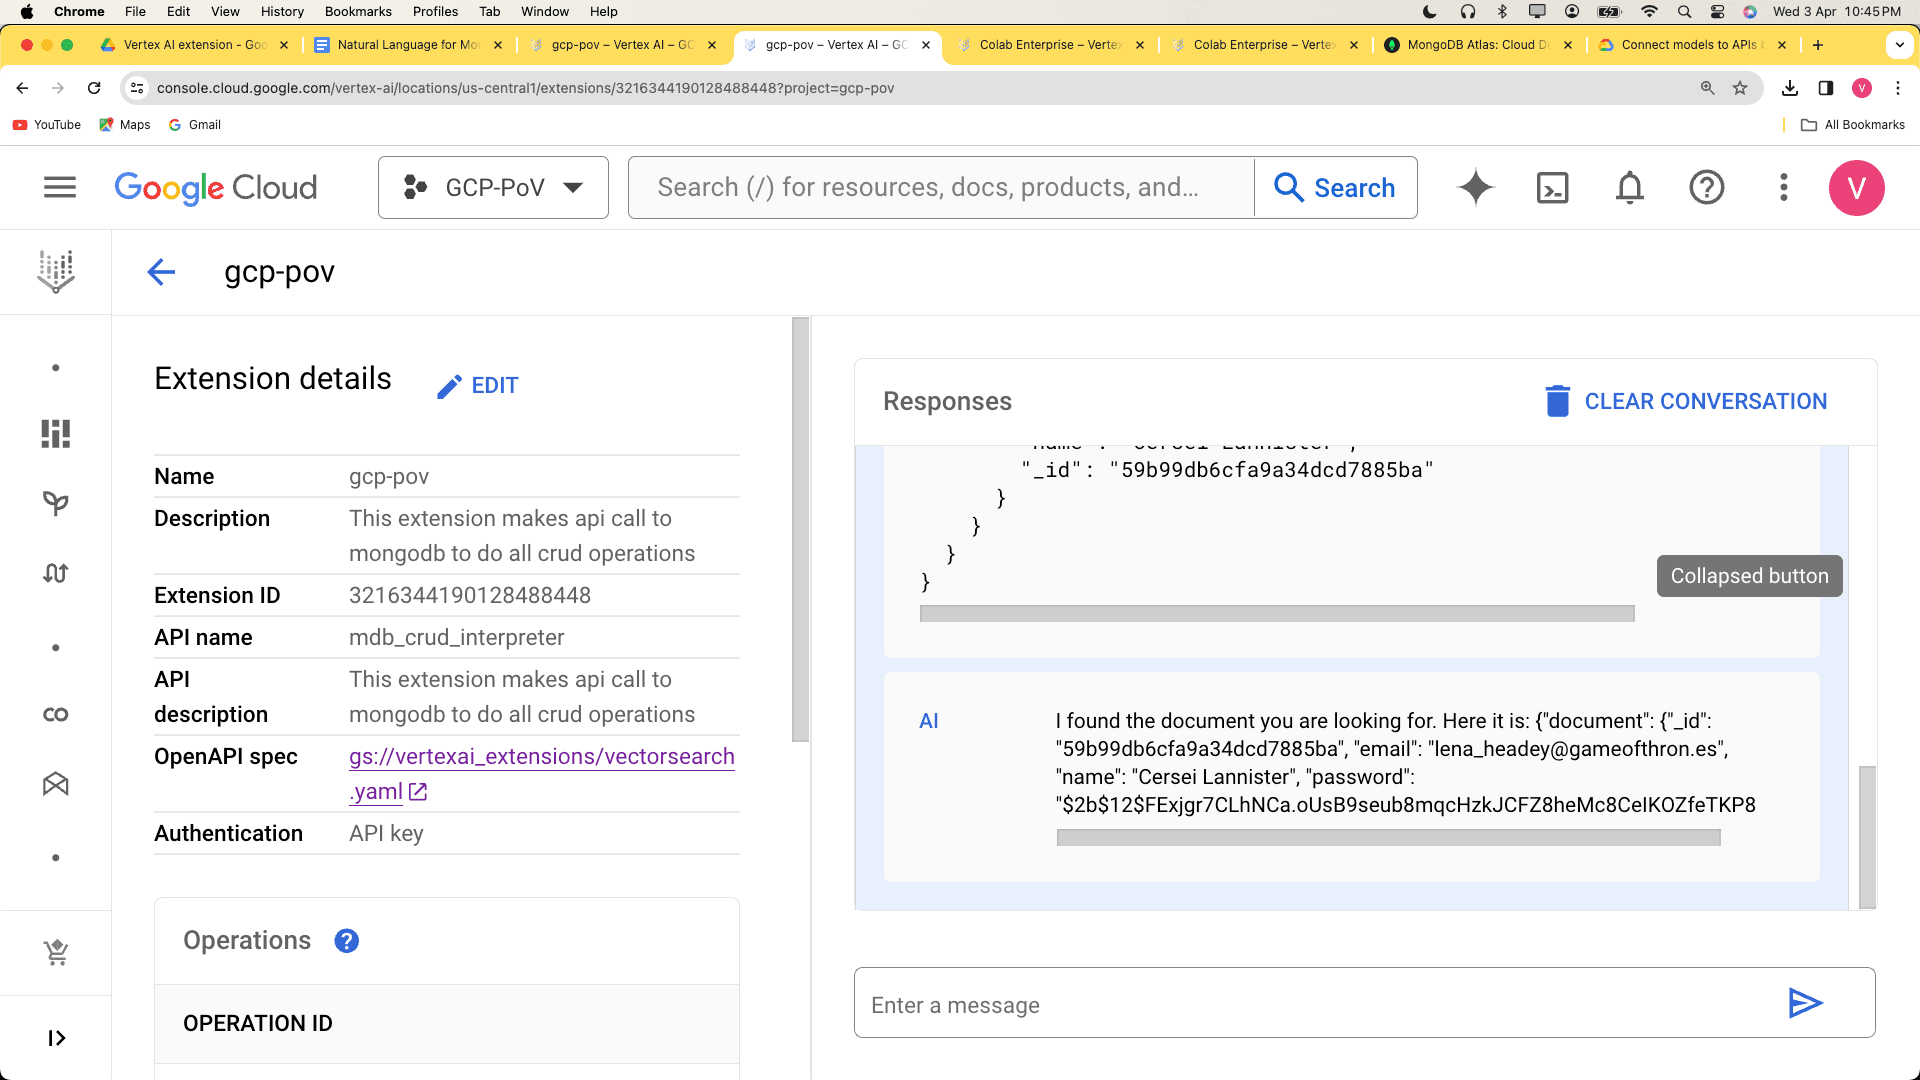Image resolution: width=1920 pixels, height=1080 pixels.
Task: Toggle the sidebar collapse arrow button
Action: (57, 1038)
